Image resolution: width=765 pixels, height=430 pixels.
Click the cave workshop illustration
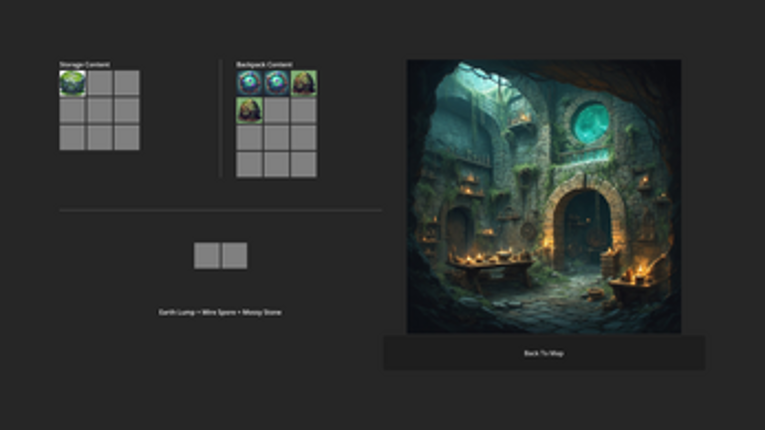point(544,197)
